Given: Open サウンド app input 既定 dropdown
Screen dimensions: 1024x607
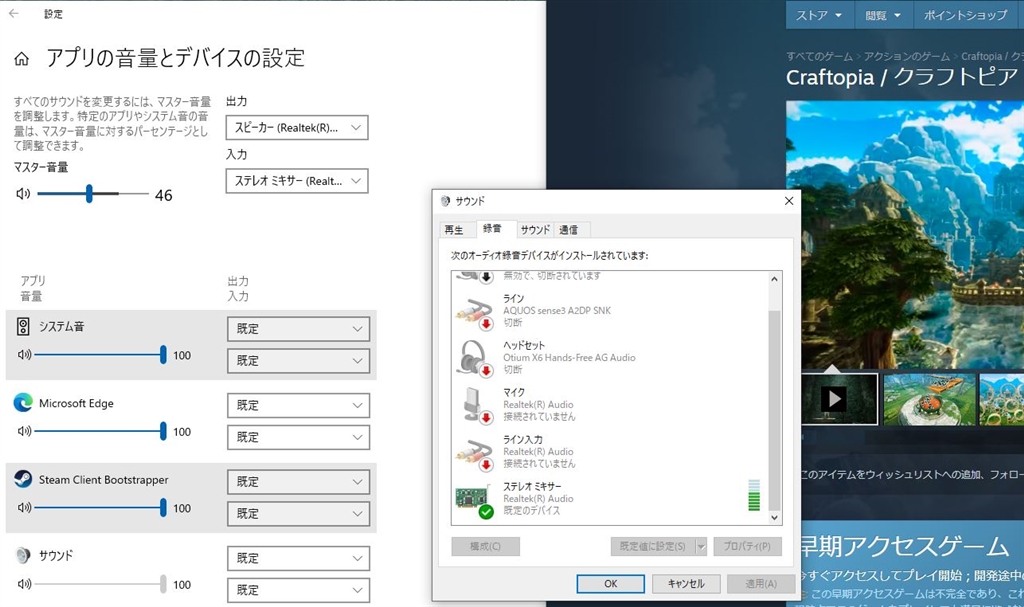Looking at the screenshot, I should [x=298, y=590].
